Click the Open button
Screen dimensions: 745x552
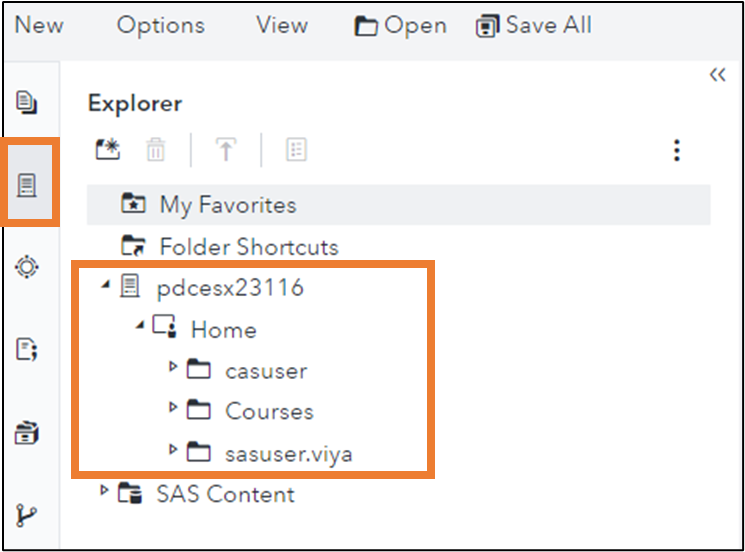tap(401, 26)
